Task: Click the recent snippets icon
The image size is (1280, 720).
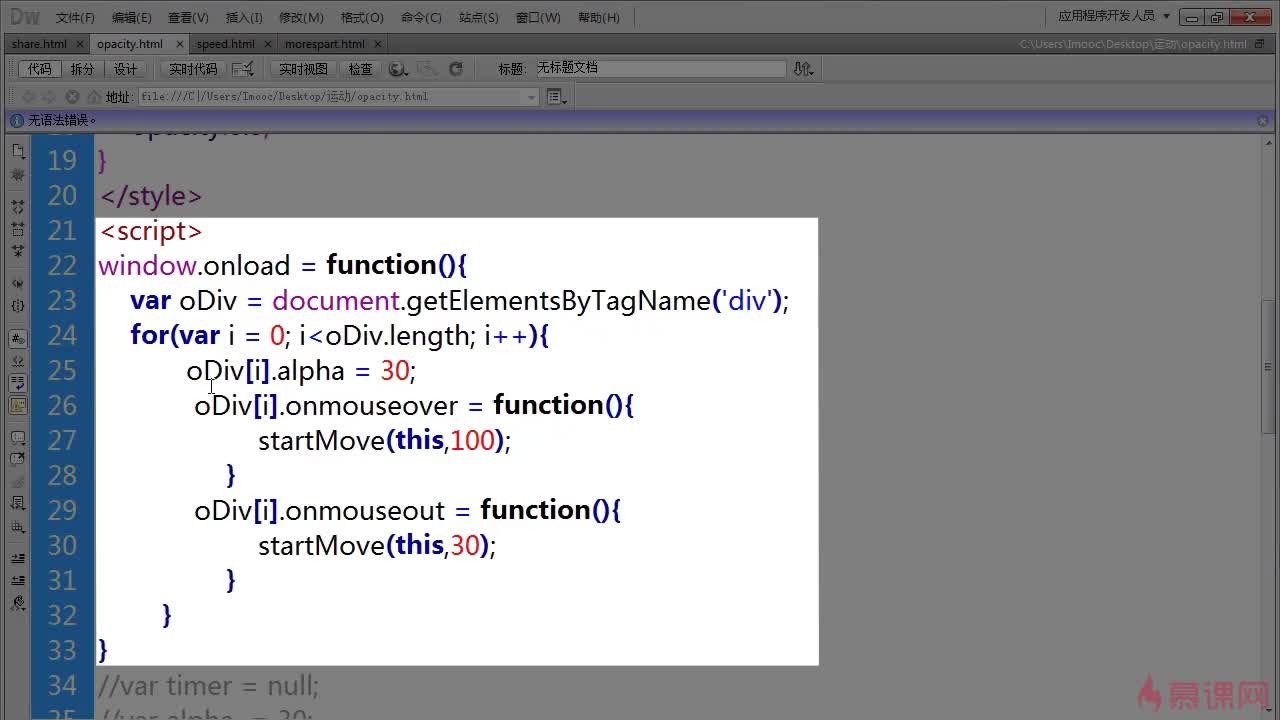Action: 18,504
